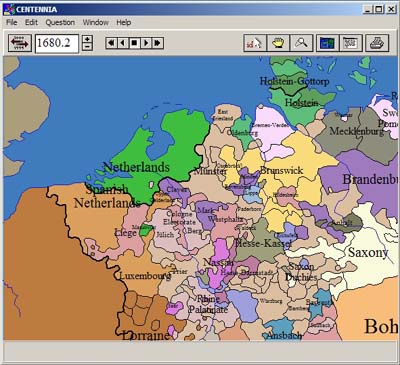The width and height of the screenshot is (400, 365).
Task: Increase the year with the plus stepper
Action: [x=87, y=39]
